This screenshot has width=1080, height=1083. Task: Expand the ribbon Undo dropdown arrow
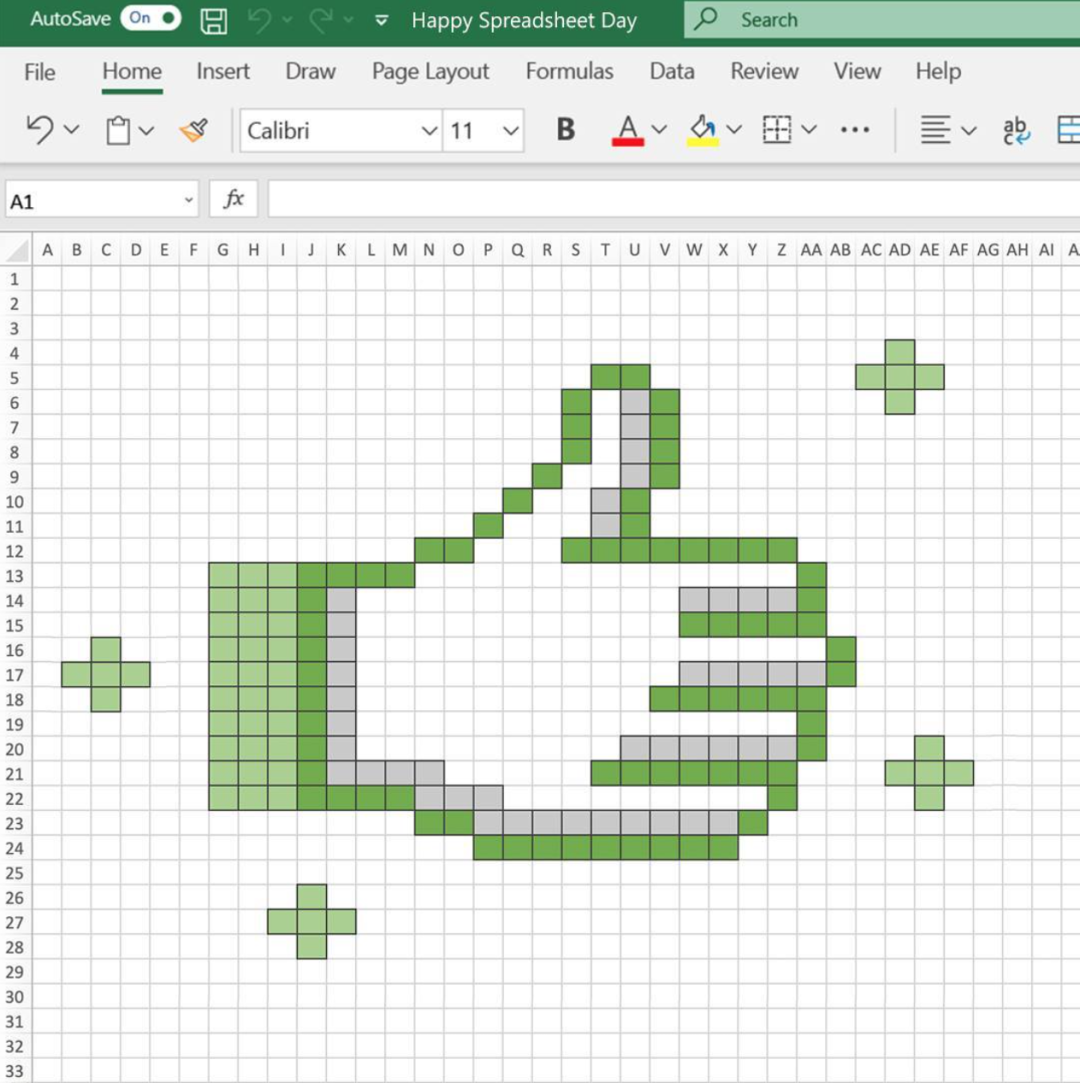pyautogui.click(x=71, y=129)
